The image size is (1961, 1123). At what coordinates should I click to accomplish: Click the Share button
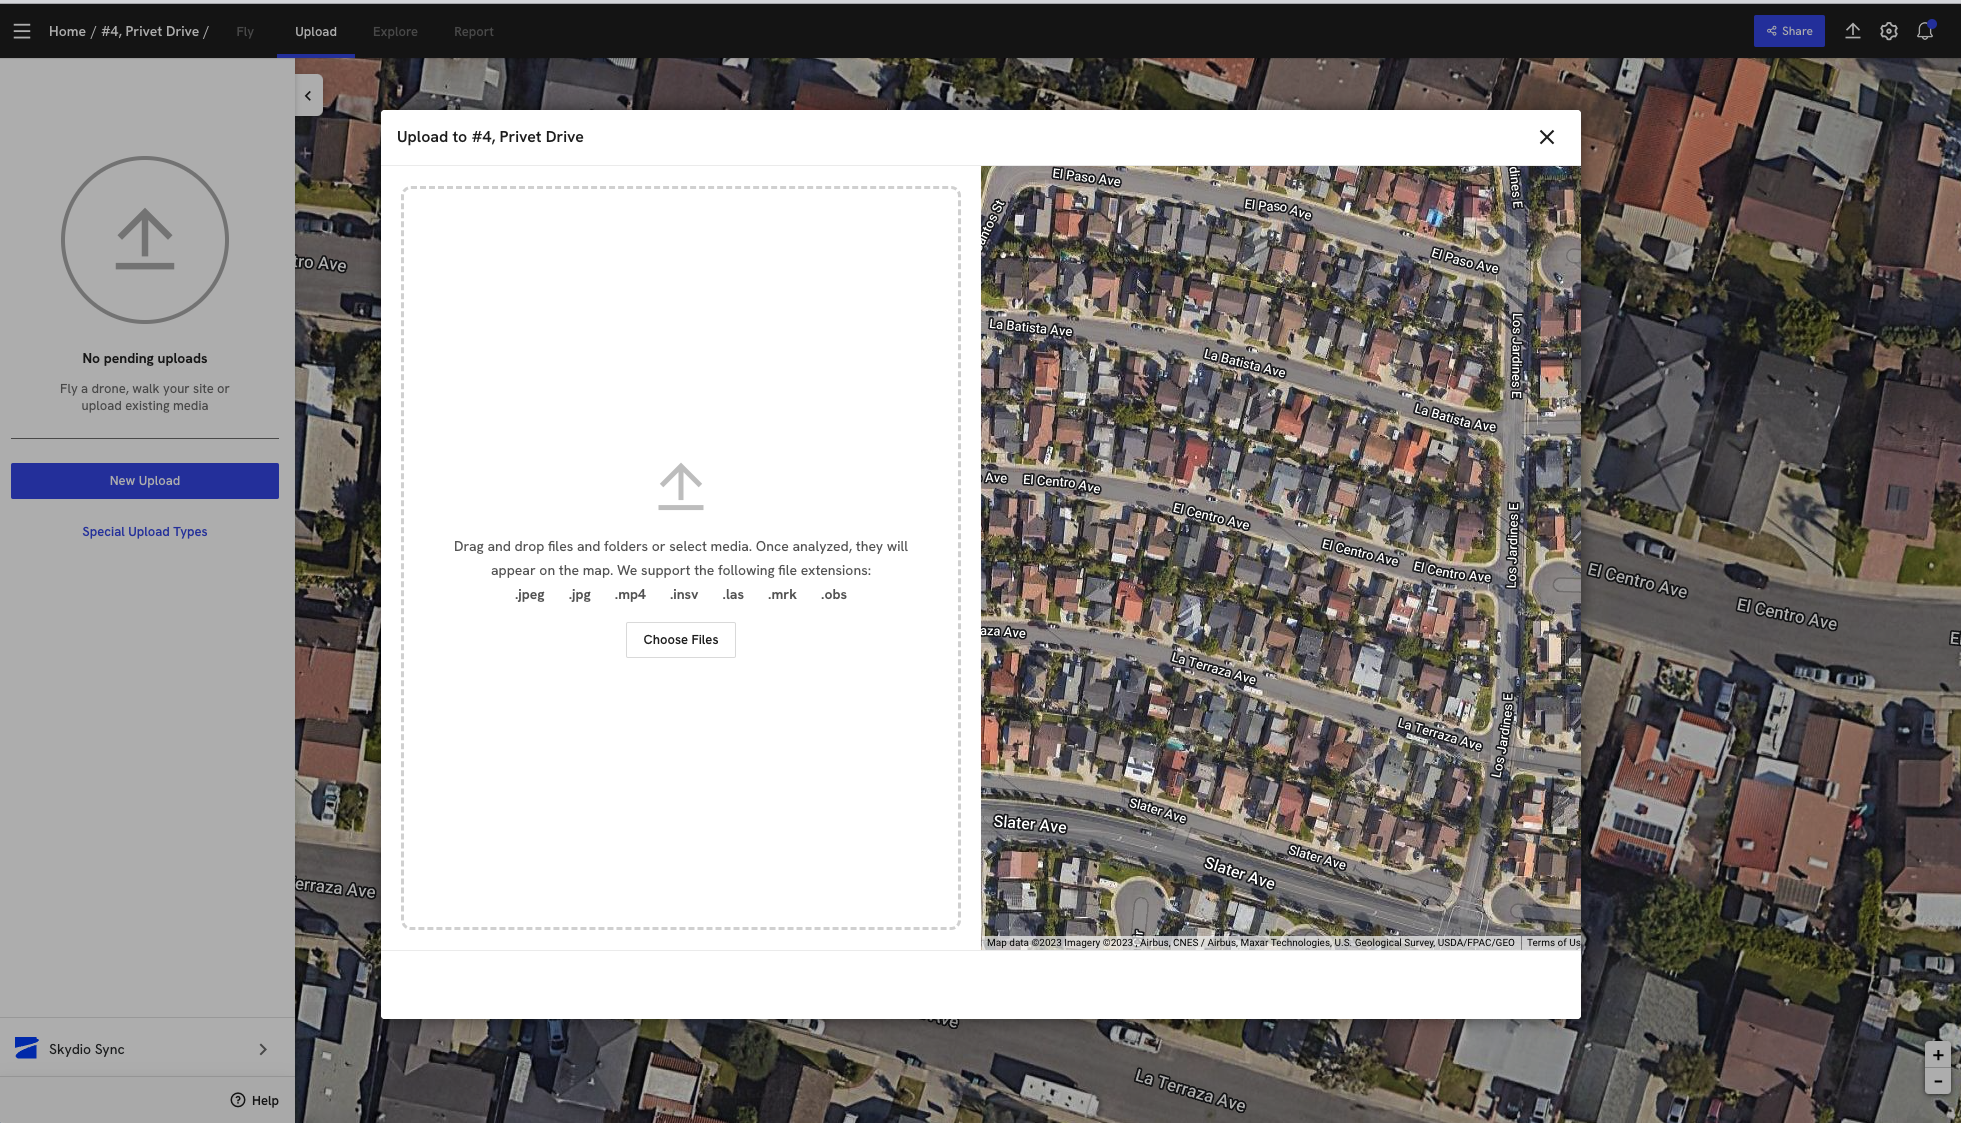tap(1788, 31)
